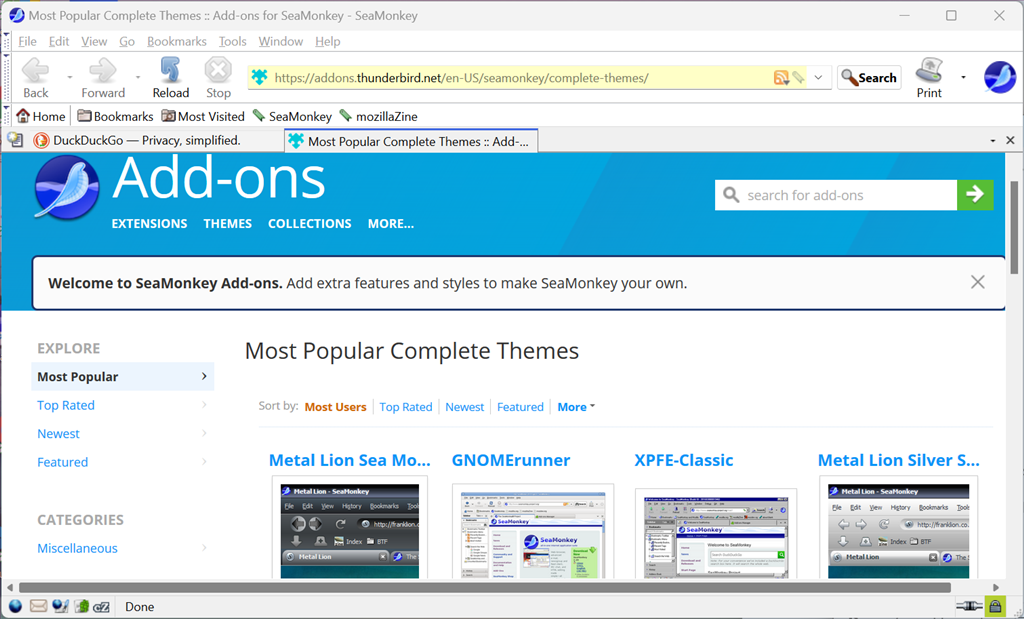Open the Forward button history dropdown arrow
The width and height of the screenshot is (1024, 619).
(x=138, y=78)
